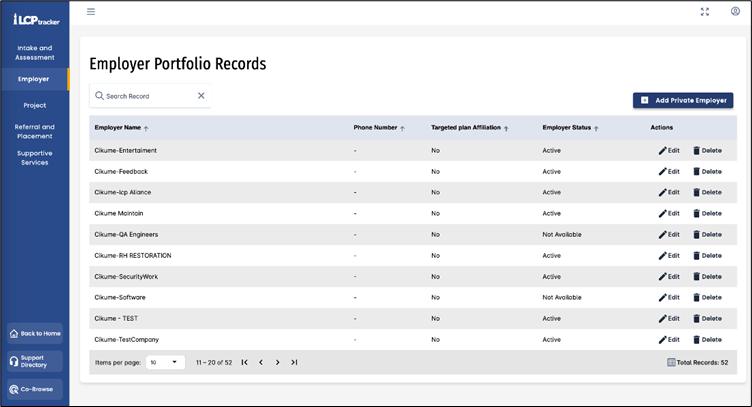Delete the Cikume-Entertaiment record
The height and width of the screenshot is (407, 752).
[707, 151]
